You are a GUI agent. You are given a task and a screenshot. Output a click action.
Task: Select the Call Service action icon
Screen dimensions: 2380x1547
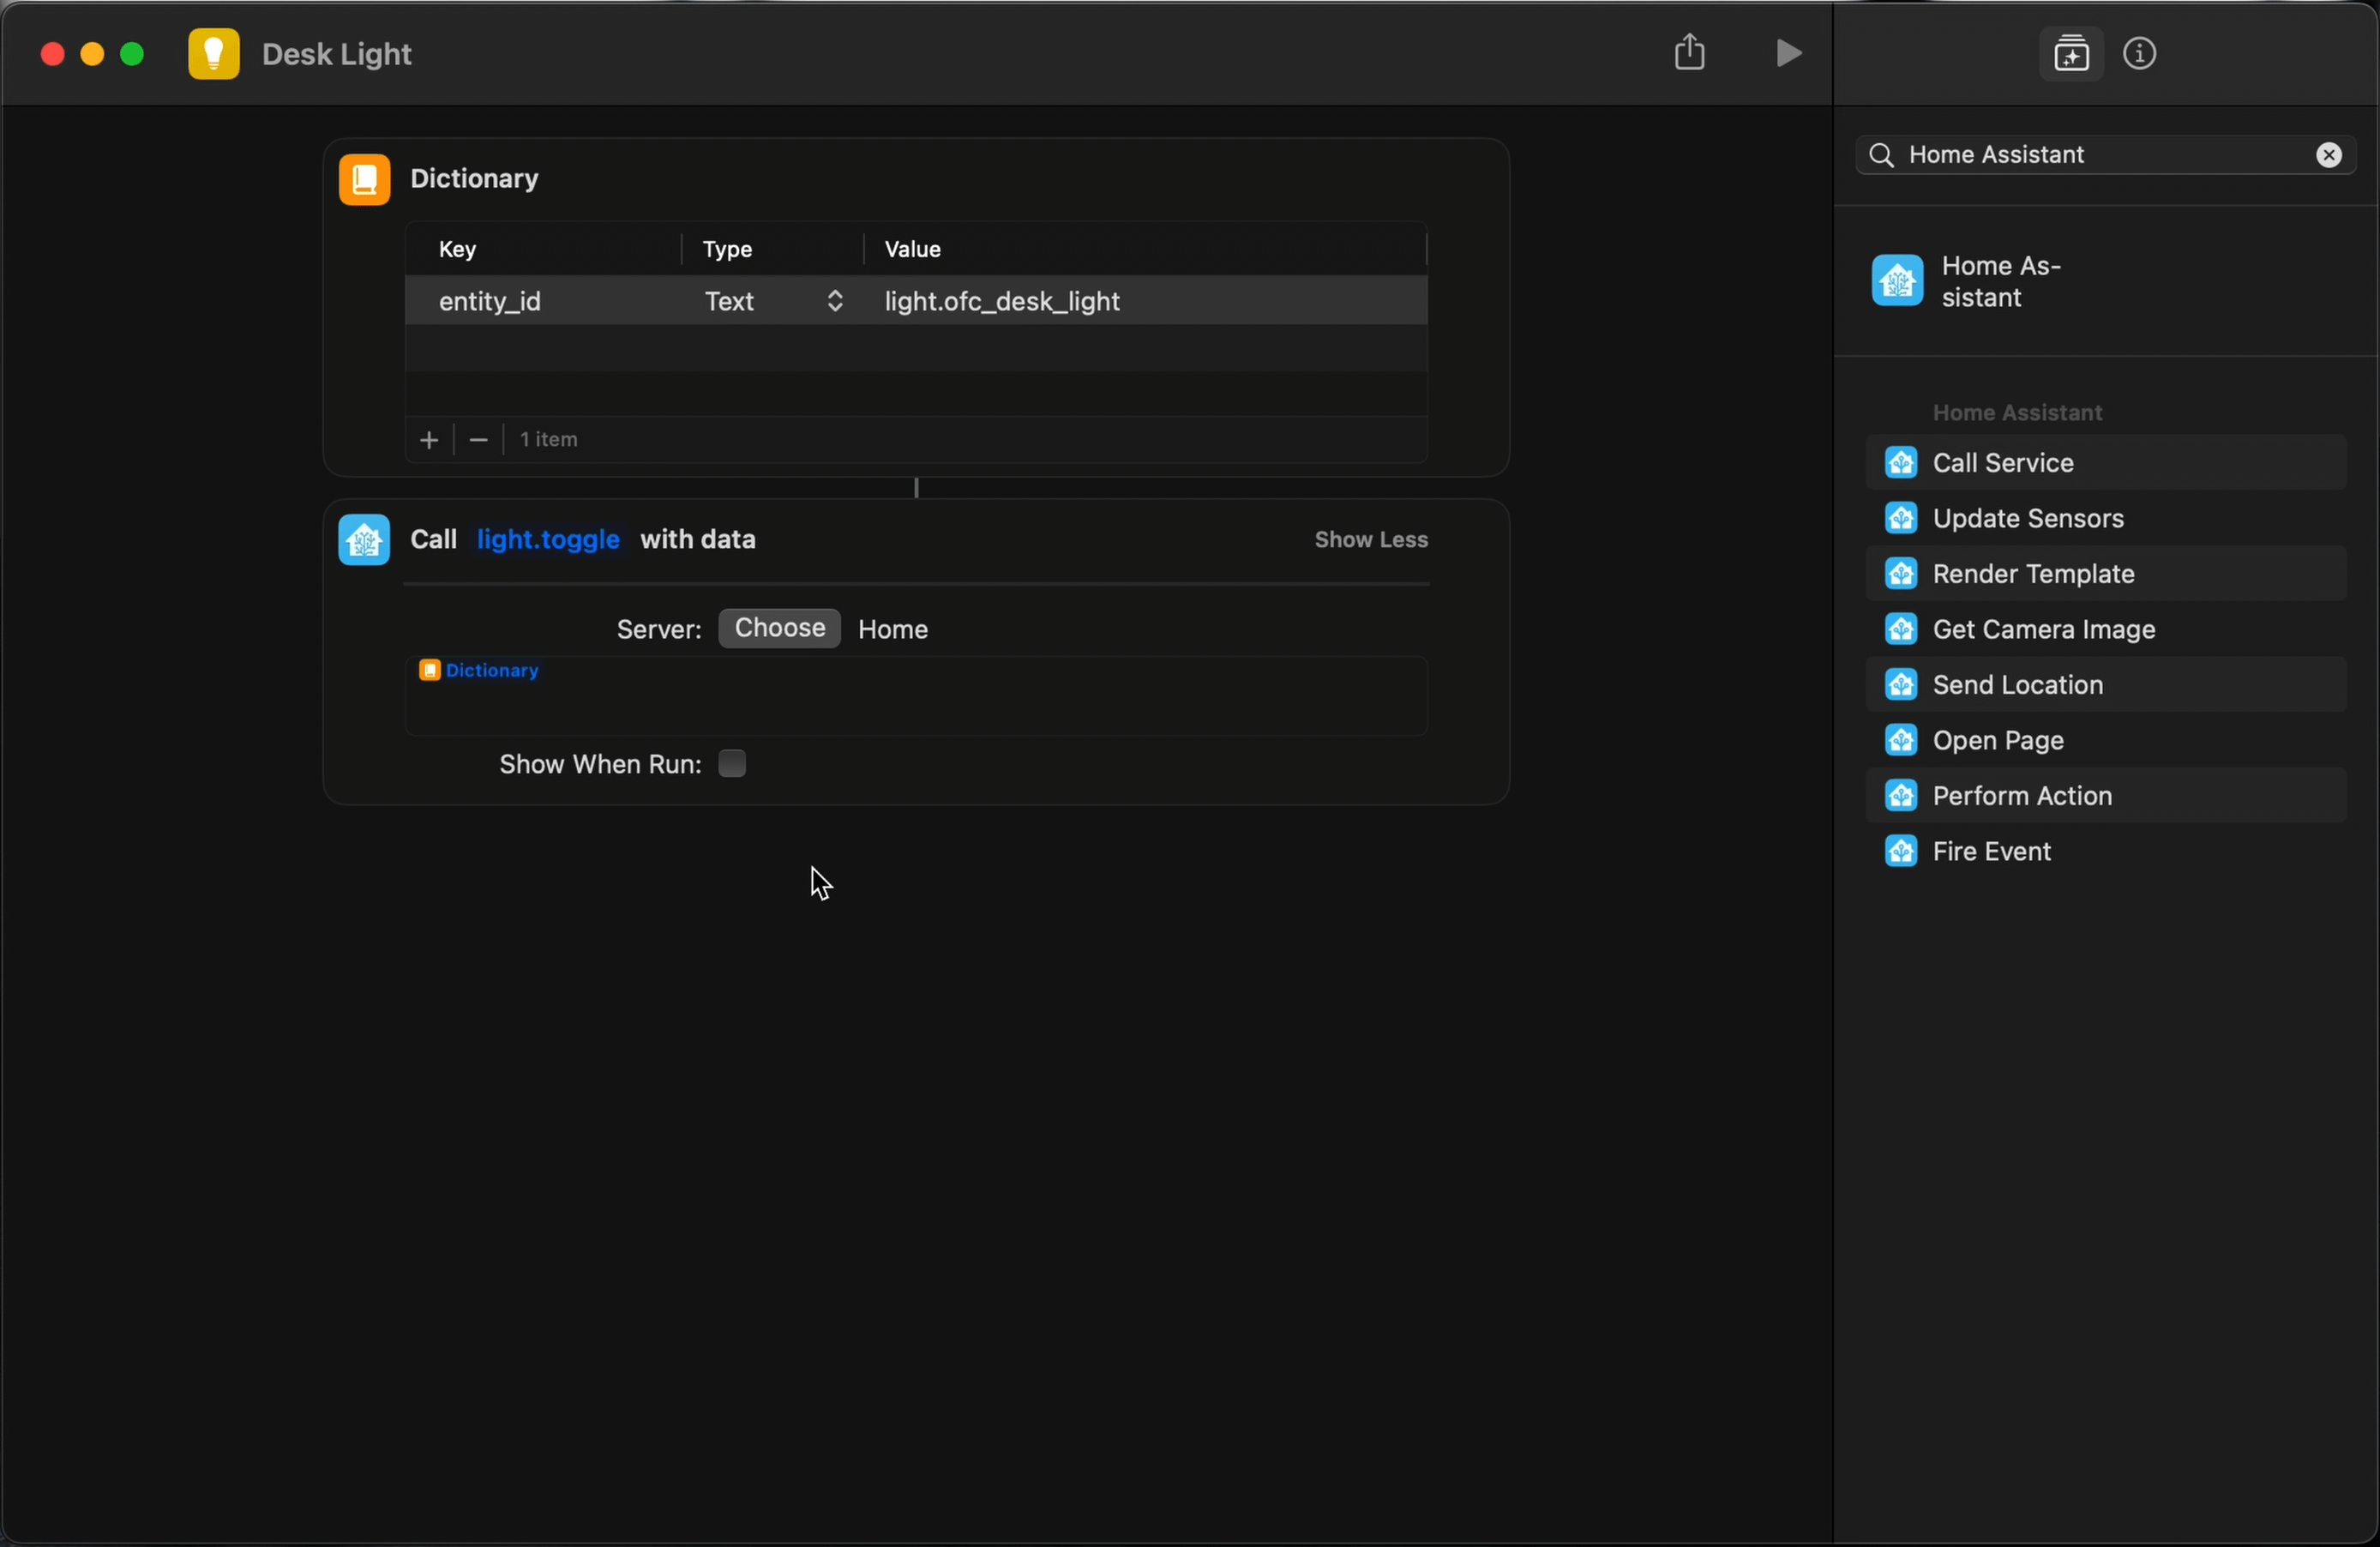pos(1903,463)
